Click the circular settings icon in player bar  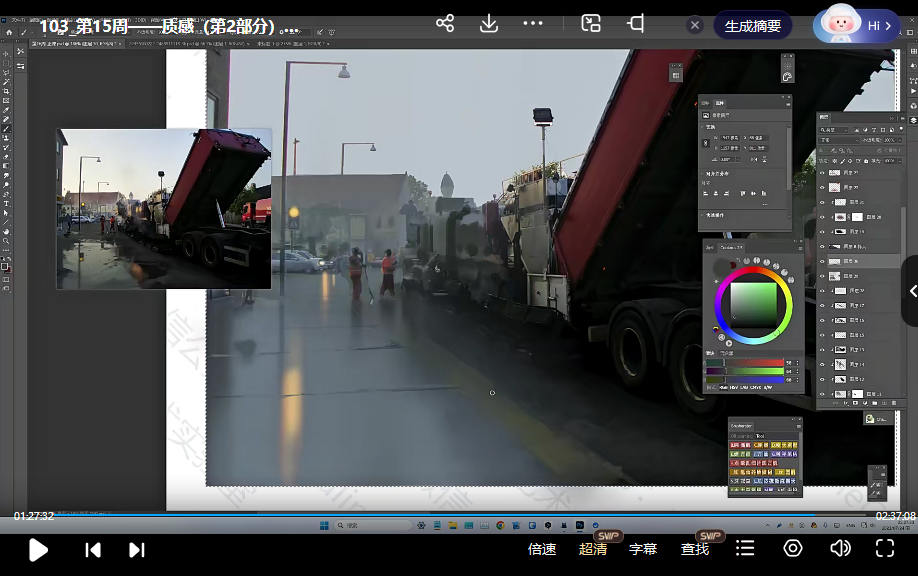tap(793, 548)
